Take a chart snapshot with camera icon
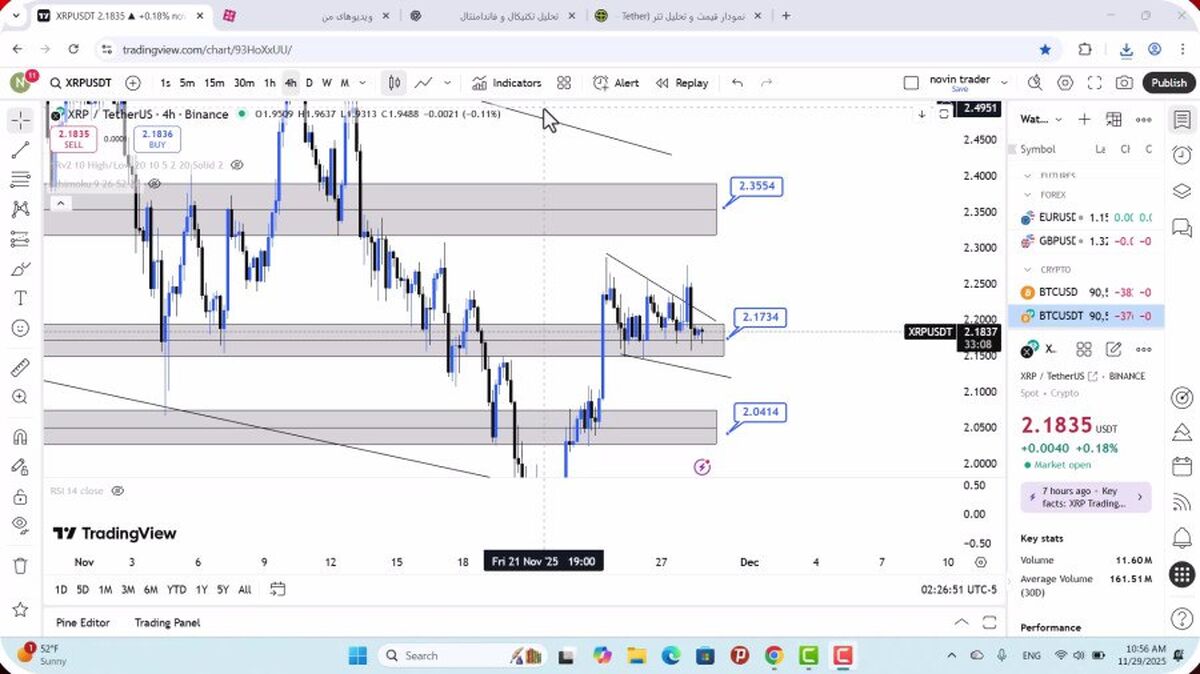The width and height of the screenshot is (1200, 674). tap(1125, 83)
